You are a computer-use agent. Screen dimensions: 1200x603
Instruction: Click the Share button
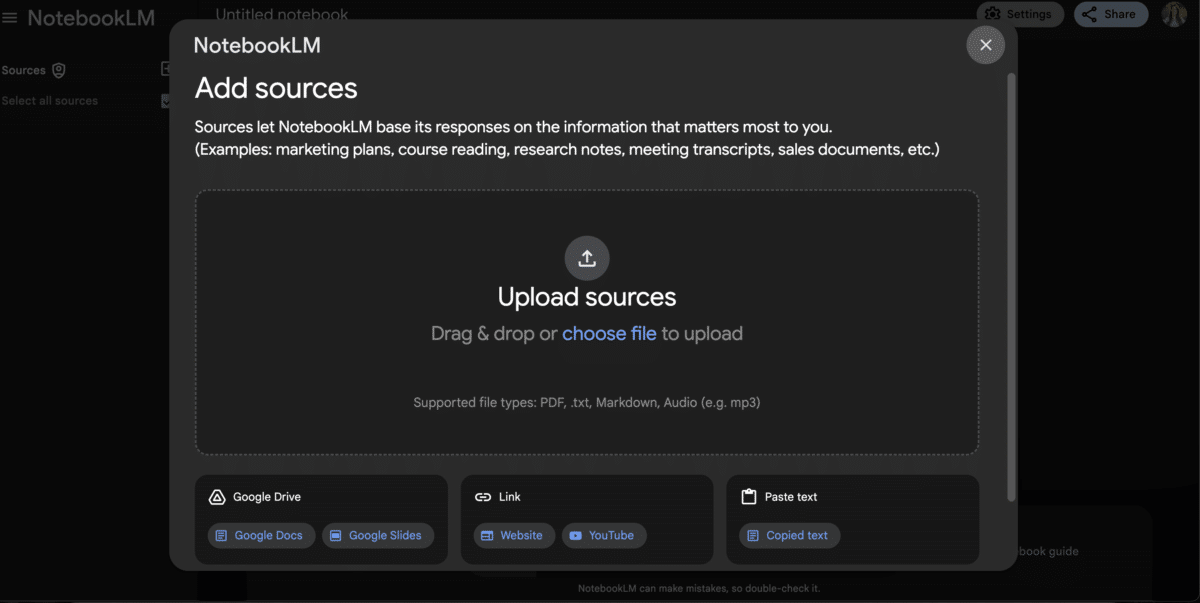(1111, 14)
